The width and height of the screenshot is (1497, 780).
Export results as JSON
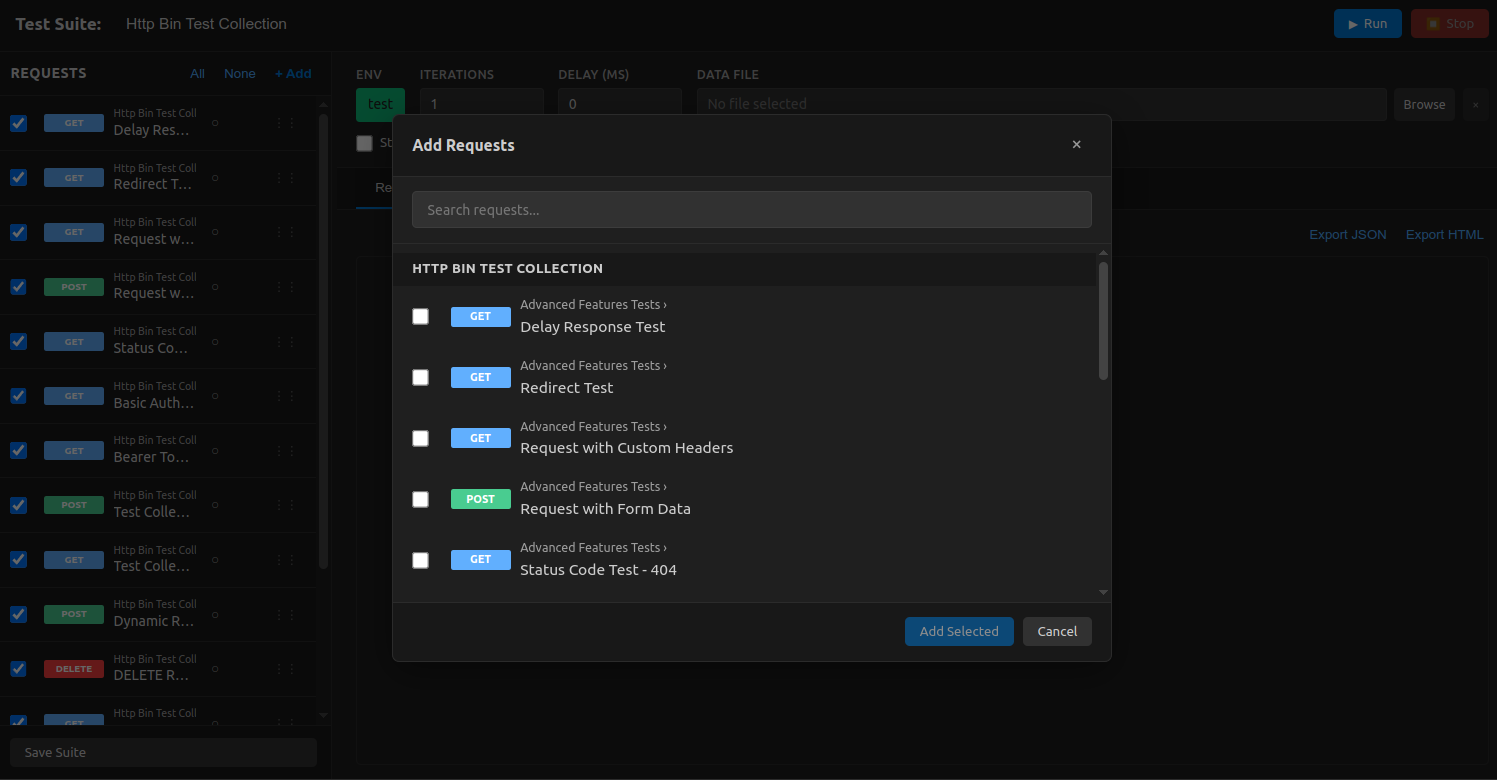click(x=1348, y=235)
